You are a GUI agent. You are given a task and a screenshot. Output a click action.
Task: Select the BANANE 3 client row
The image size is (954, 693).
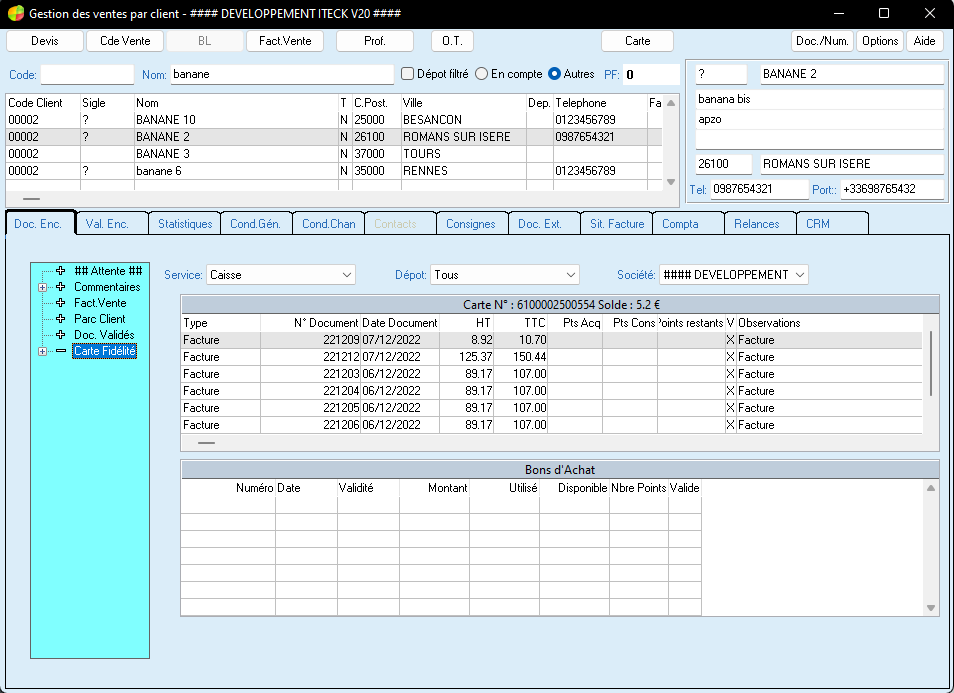333,154
